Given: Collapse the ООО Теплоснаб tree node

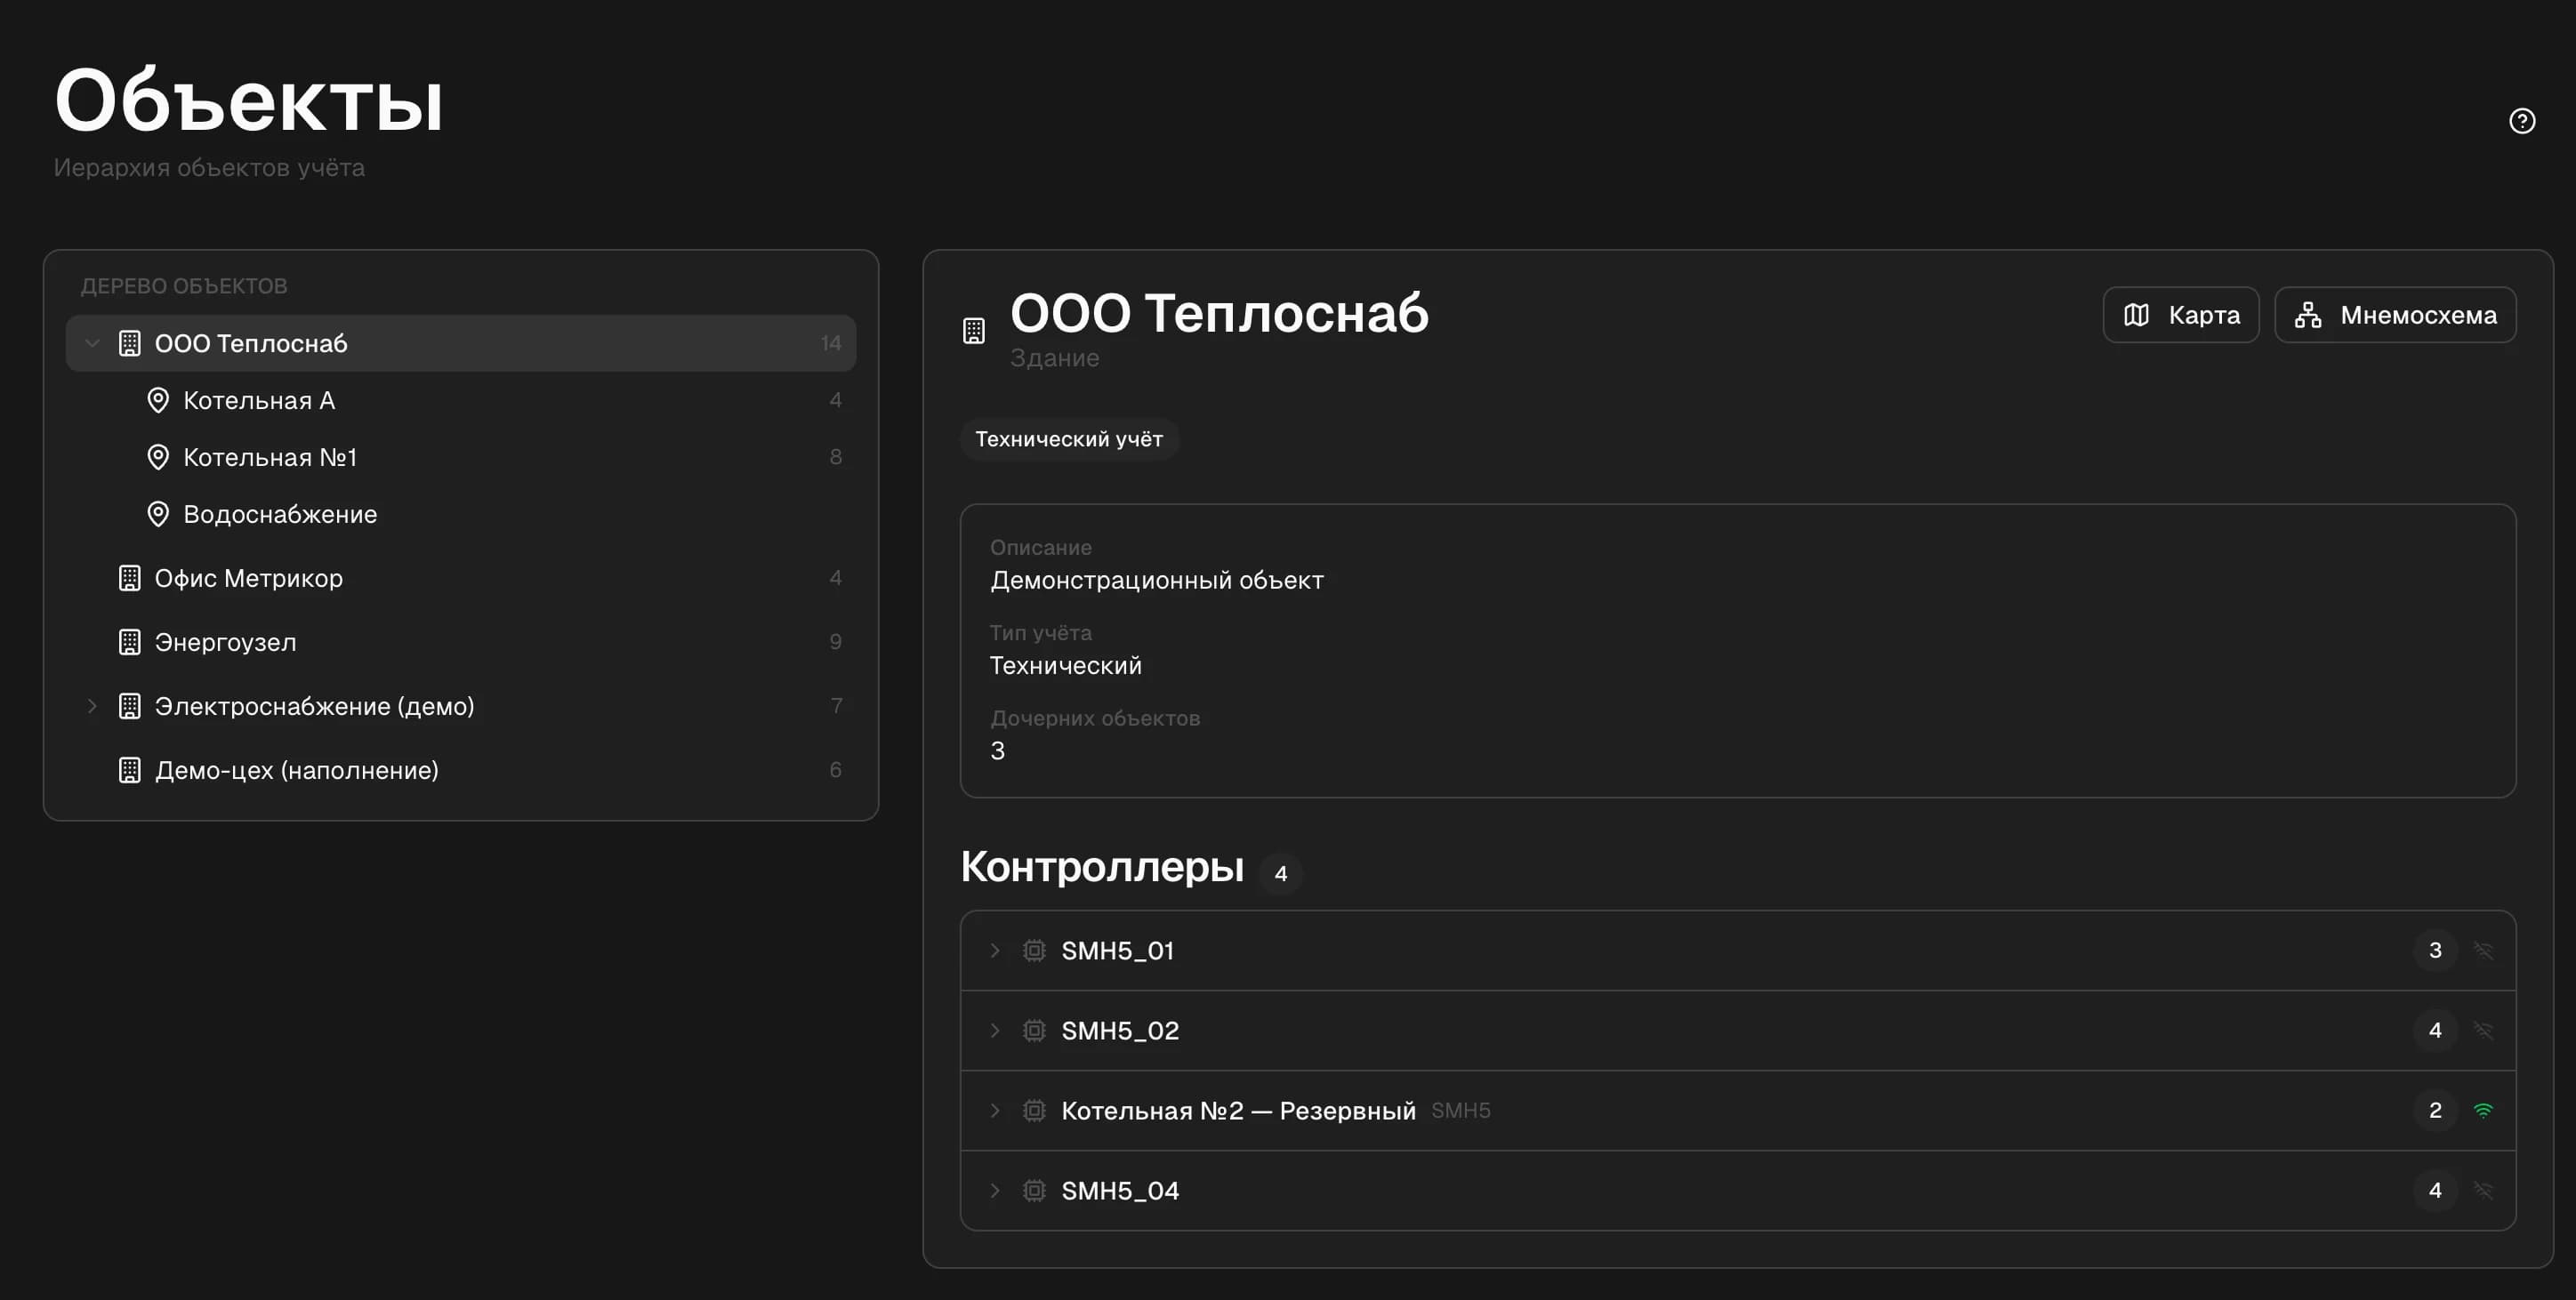Looking at the screenshot, I should [x=92, y=343].
